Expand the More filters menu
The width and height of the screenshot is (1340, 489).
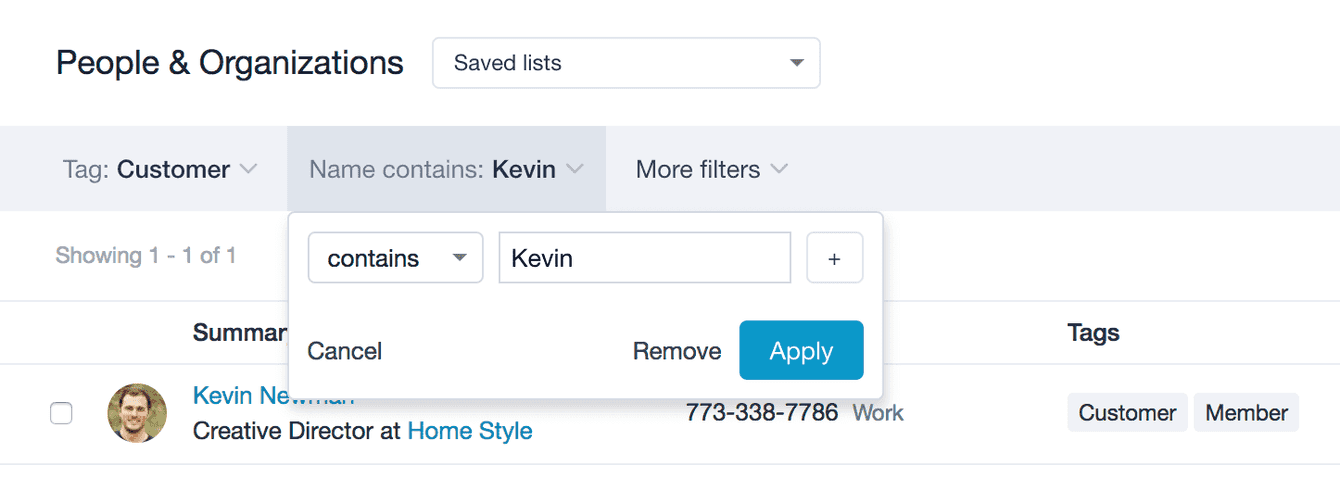point(712,169)
